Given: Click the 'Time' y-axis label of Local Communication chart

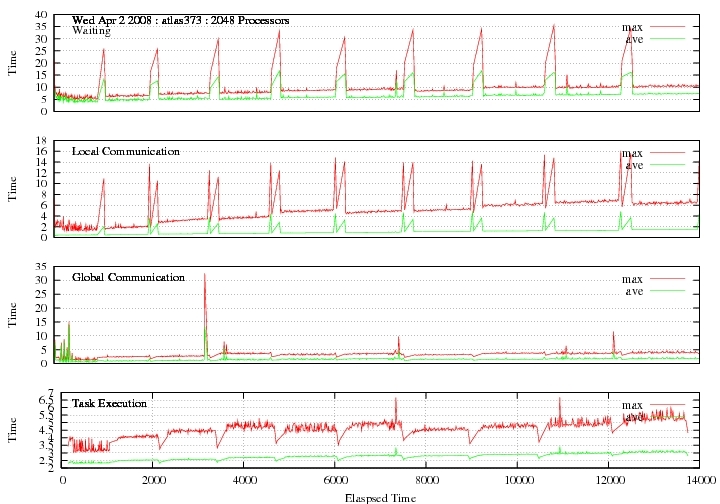Looking at the screenshot, I should coord(12,189).
